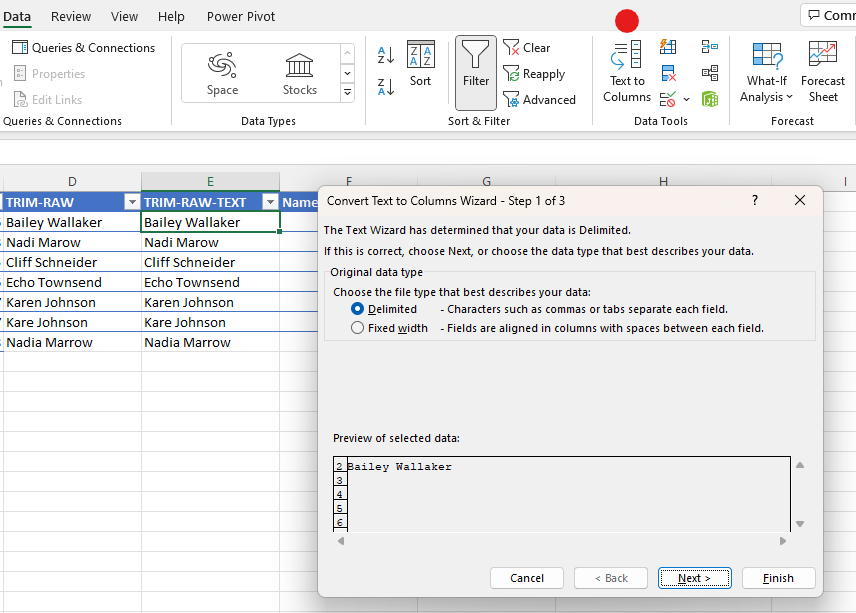Click the Consolidate icon
856x613 pixels.
[x=710, y=47]
